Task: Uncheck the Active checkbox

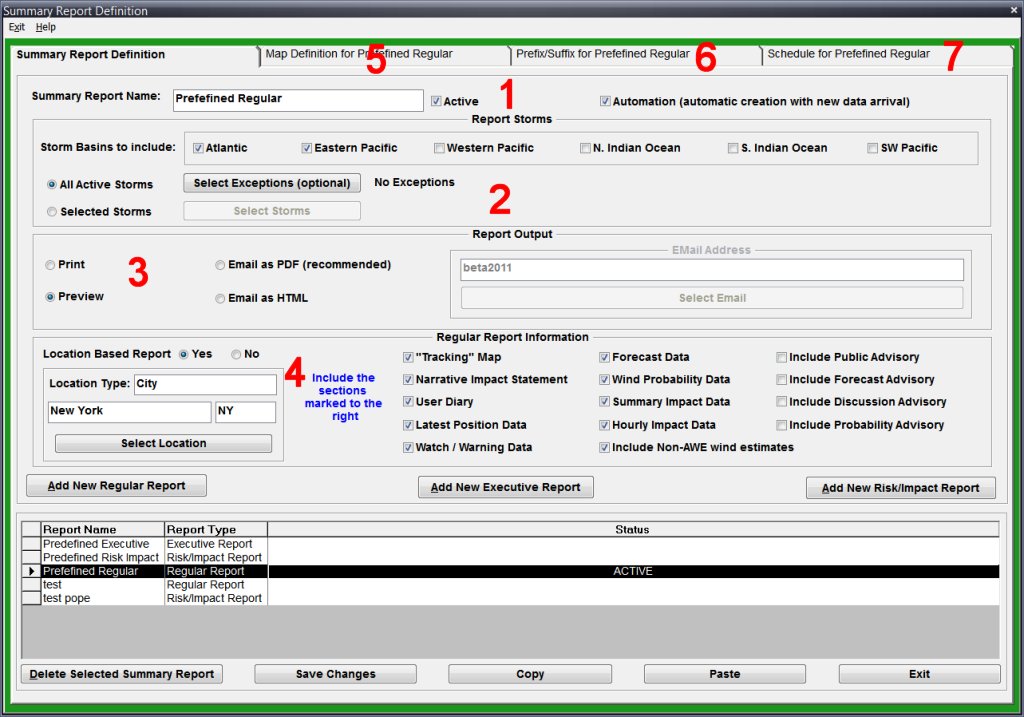Action: 437,101
